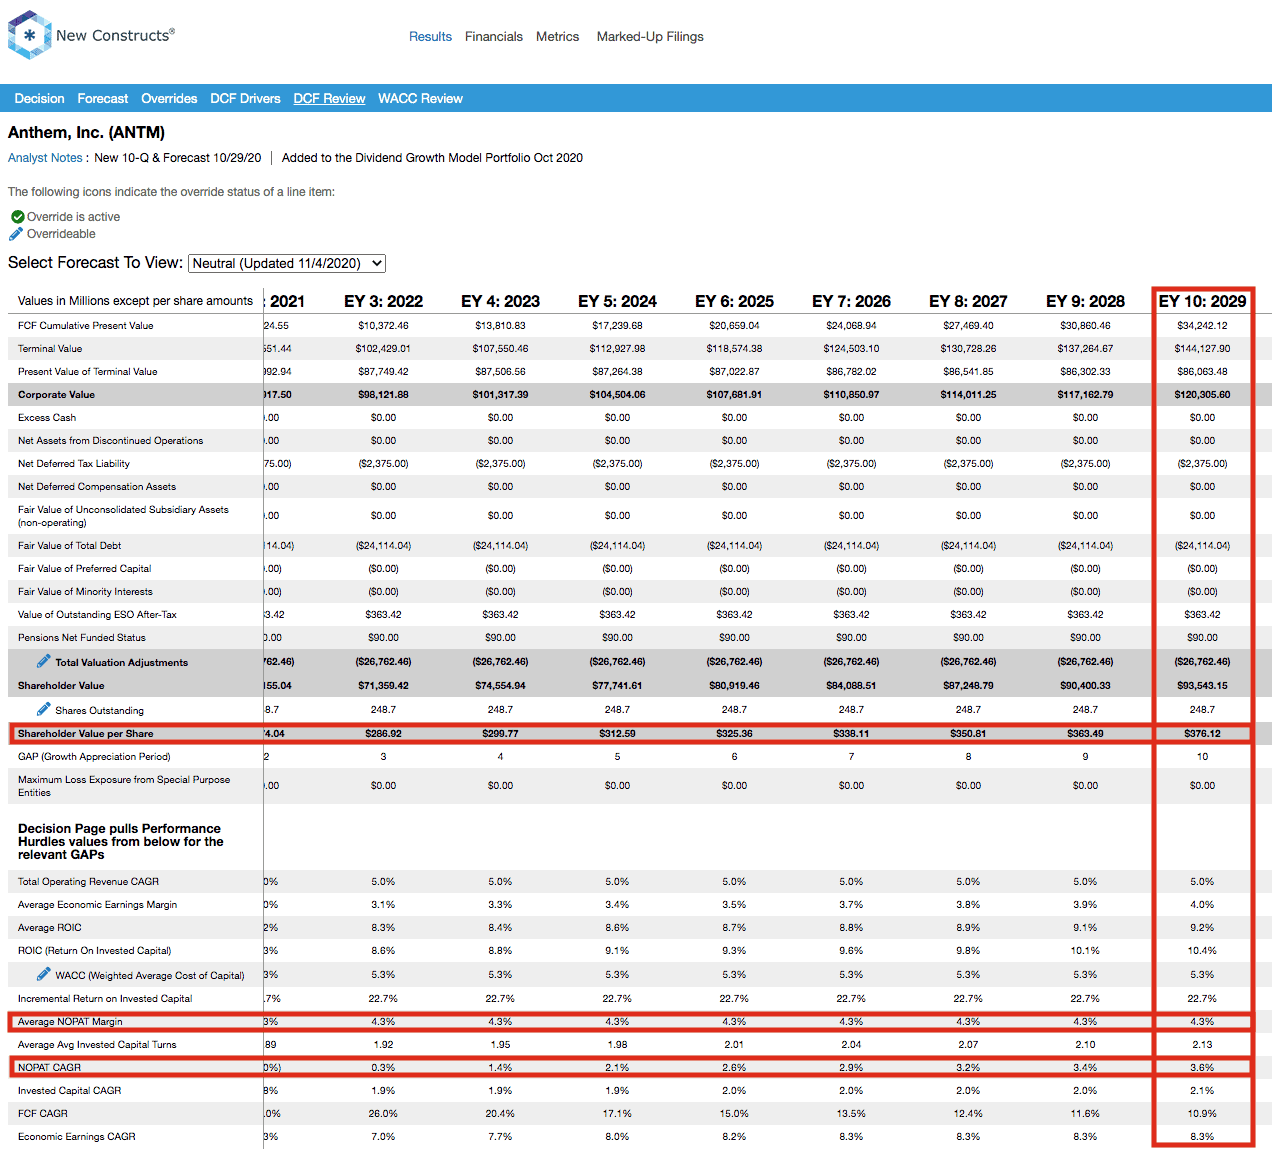This screenshot has height=1149, width=1272.
Task: Click the Net Deferred Tax Liability label
Action: pos(74,464)
